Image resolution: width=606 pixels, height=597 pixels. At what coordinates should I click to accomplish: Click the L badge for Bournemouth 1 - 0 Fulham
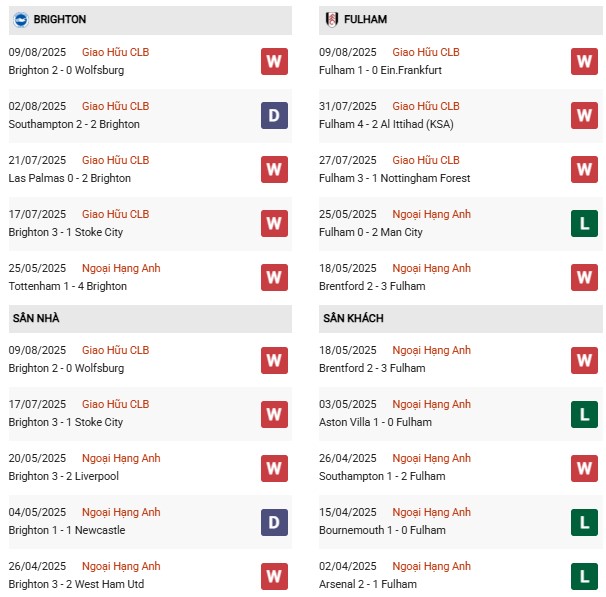click(x=584, y=522)
